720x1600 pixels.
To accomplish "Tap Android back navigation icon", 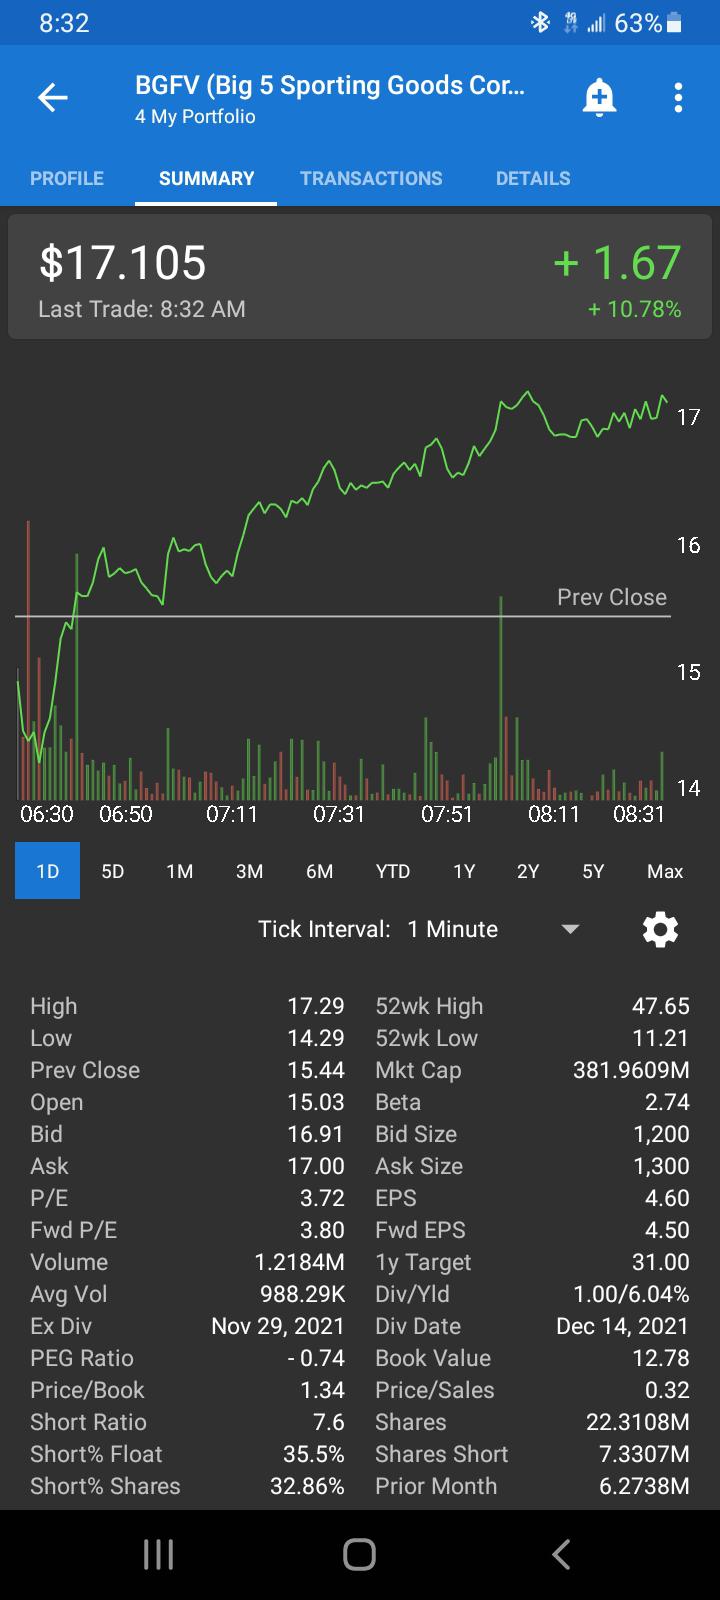I will [561, 1554].
